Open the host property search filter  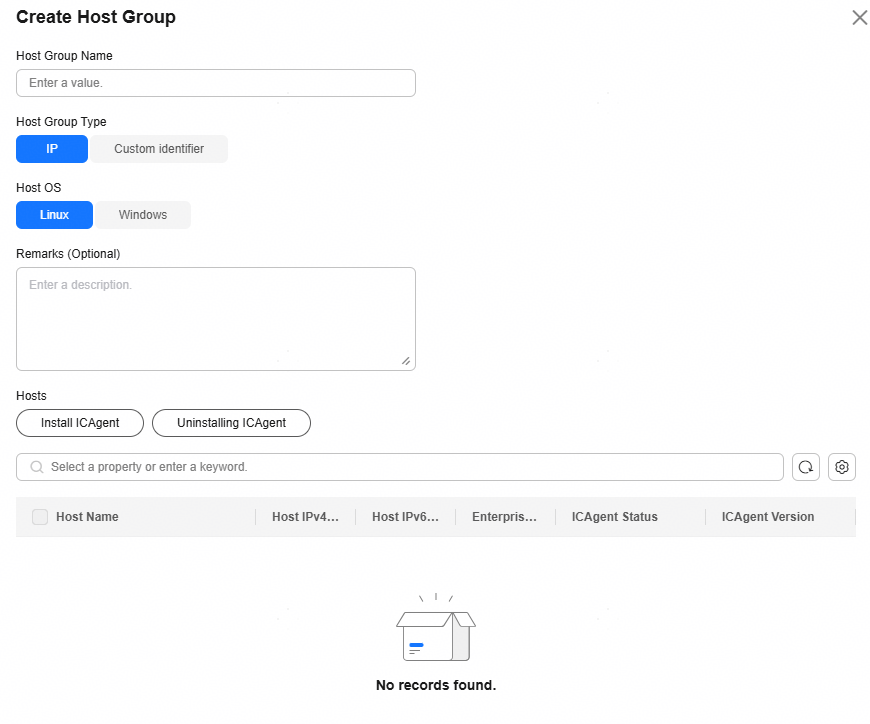click(x=410, y=467)
